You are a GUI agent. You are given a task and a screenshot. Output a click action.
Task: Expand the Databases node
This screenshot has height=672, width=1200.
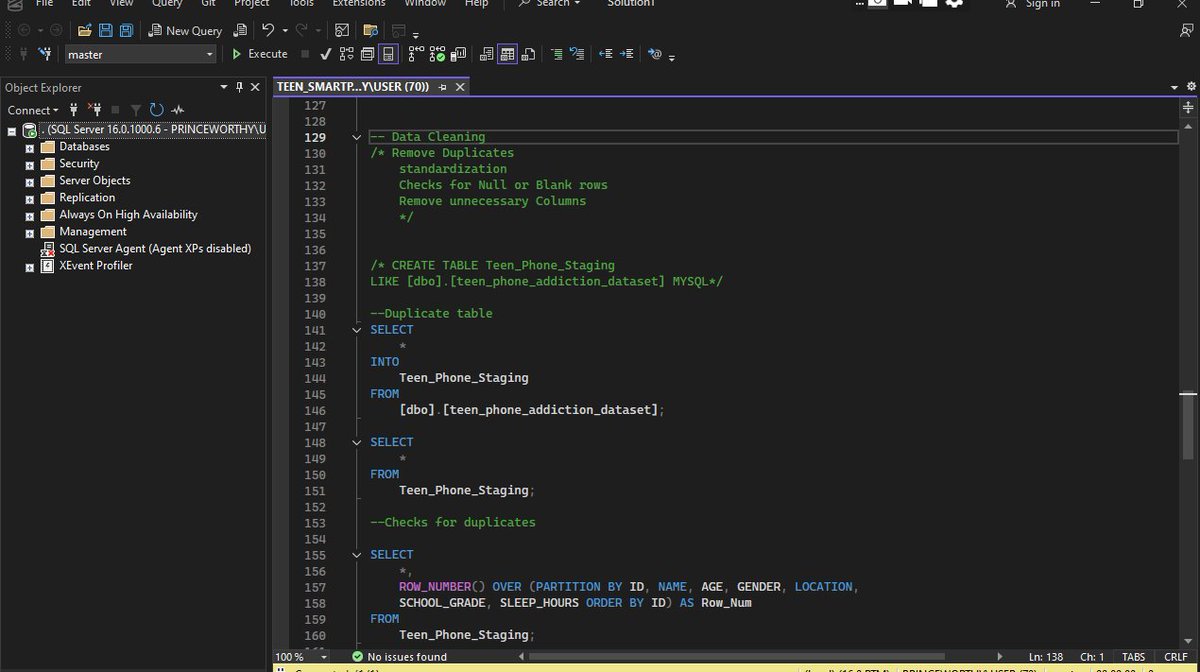click(30, 147)
